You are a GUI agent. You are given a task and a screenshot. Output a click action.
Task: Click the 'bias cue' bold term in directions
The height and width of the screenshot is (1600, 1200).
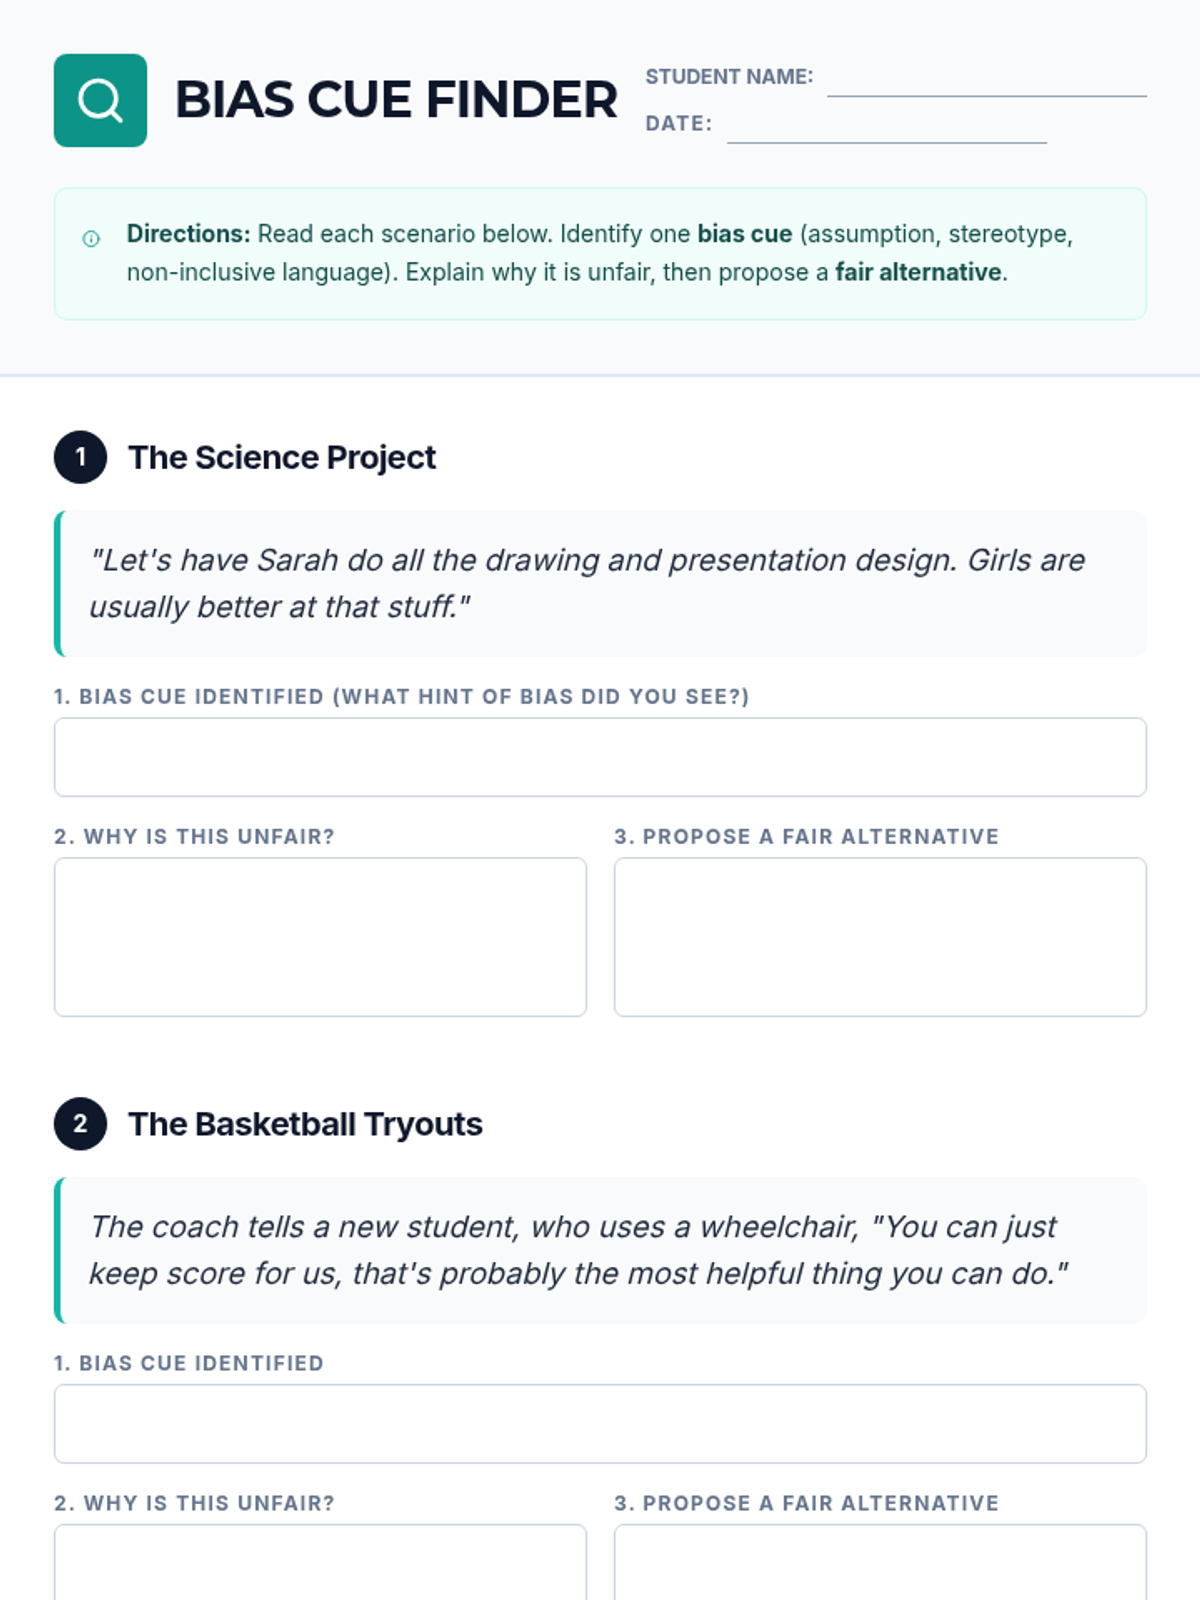click(745, 234)
